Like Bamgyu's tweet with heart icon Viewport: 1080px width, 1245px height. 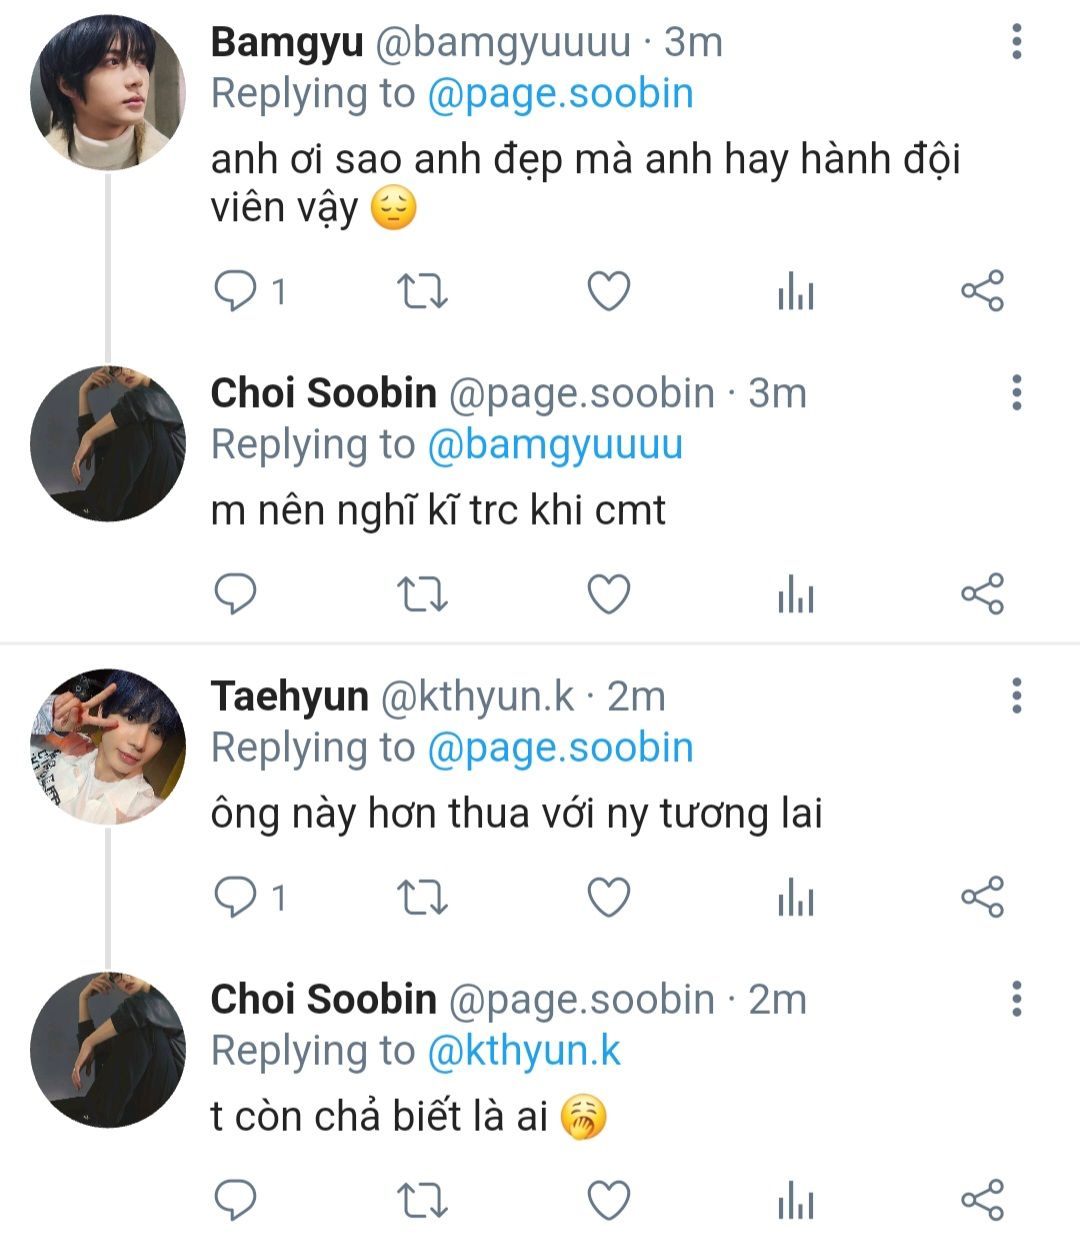(x=608, y=291)
